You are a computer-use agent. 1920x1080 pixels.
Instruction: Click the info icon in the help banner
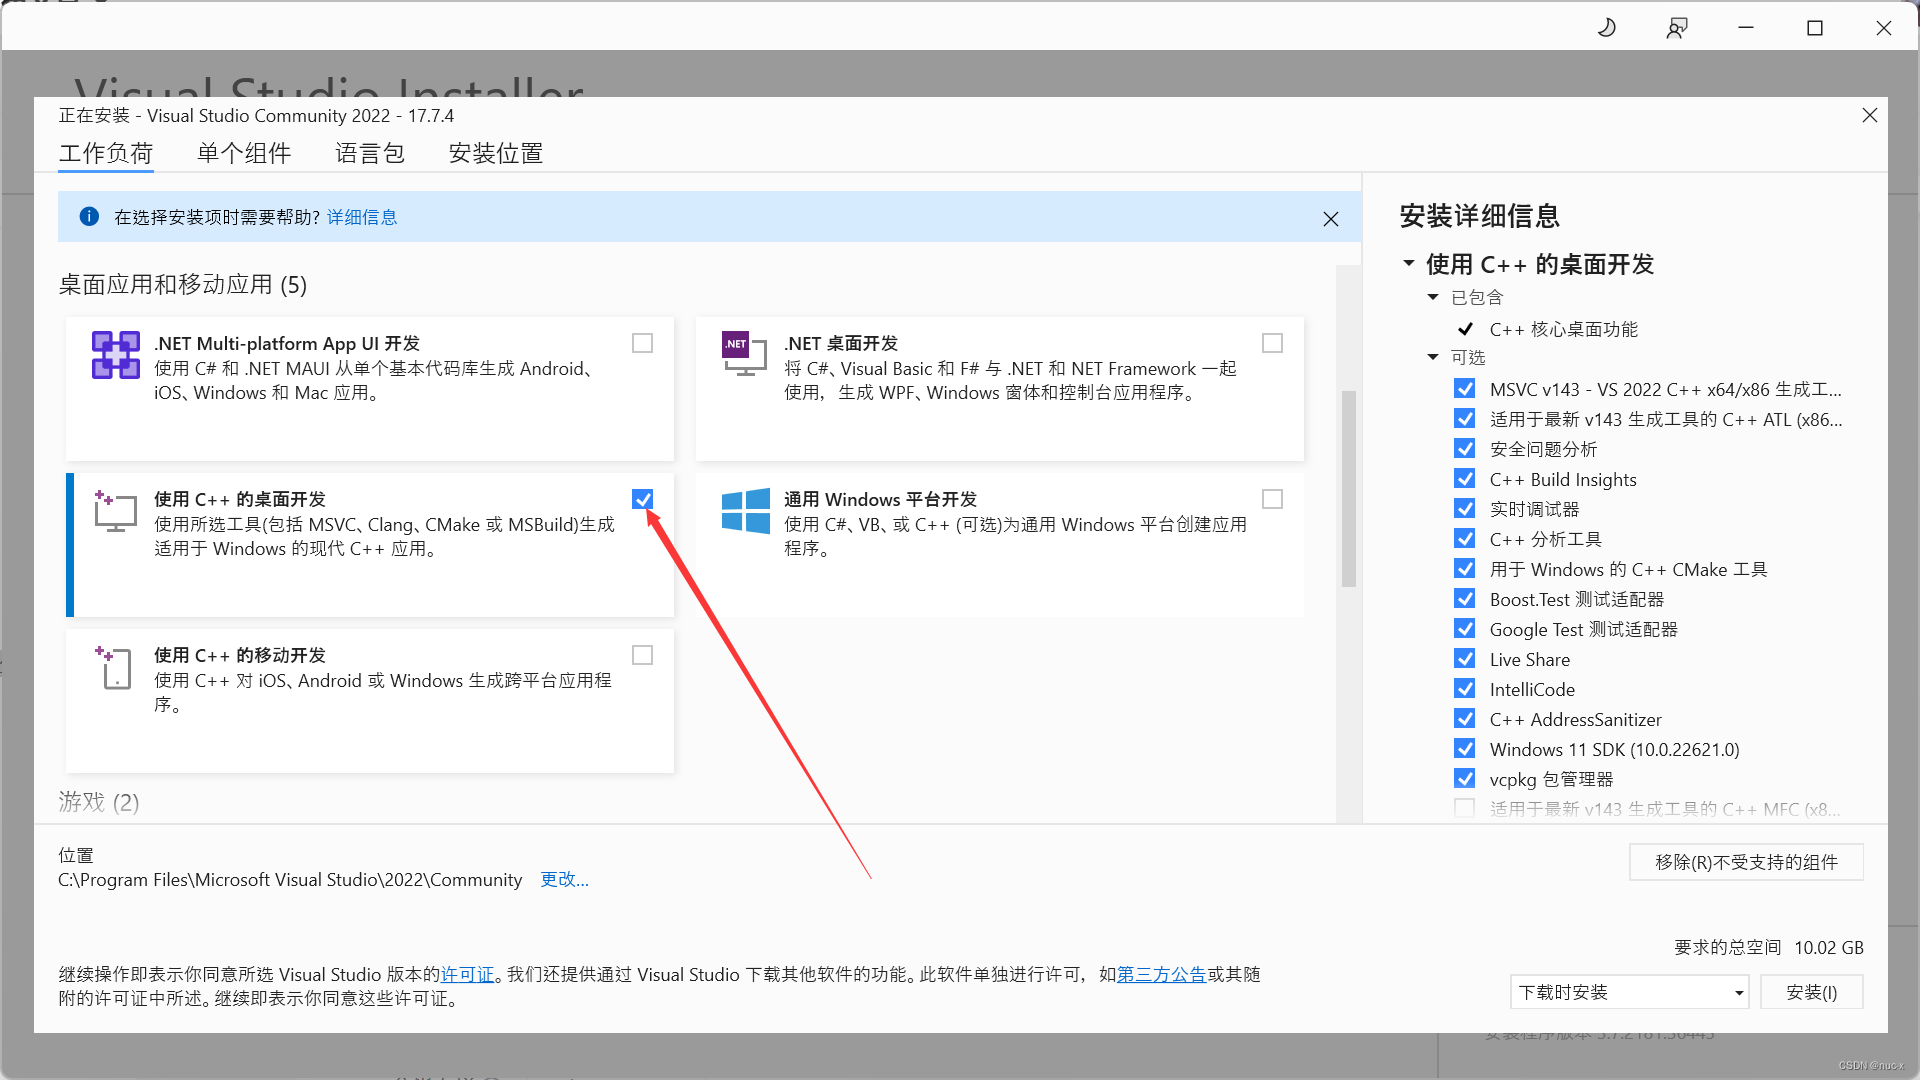click(x=89, y=217)
